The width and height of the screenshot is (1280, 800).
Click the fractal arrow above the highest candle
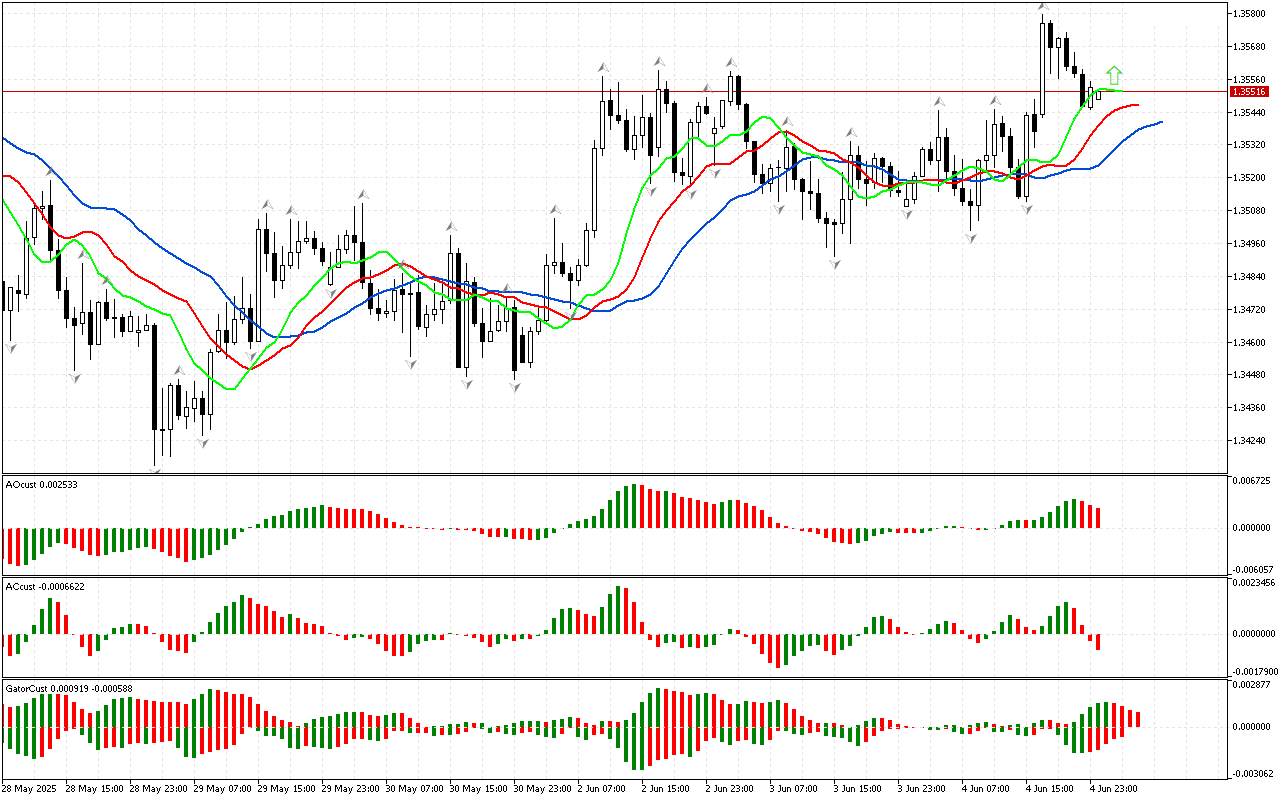(1043, 6)
